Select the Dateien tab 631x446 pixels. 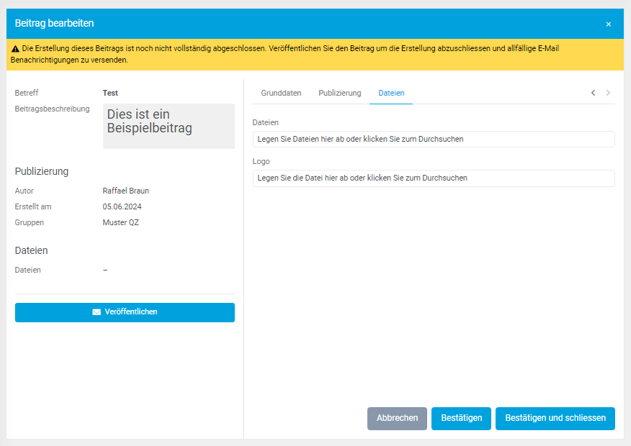tap(391, 93)
